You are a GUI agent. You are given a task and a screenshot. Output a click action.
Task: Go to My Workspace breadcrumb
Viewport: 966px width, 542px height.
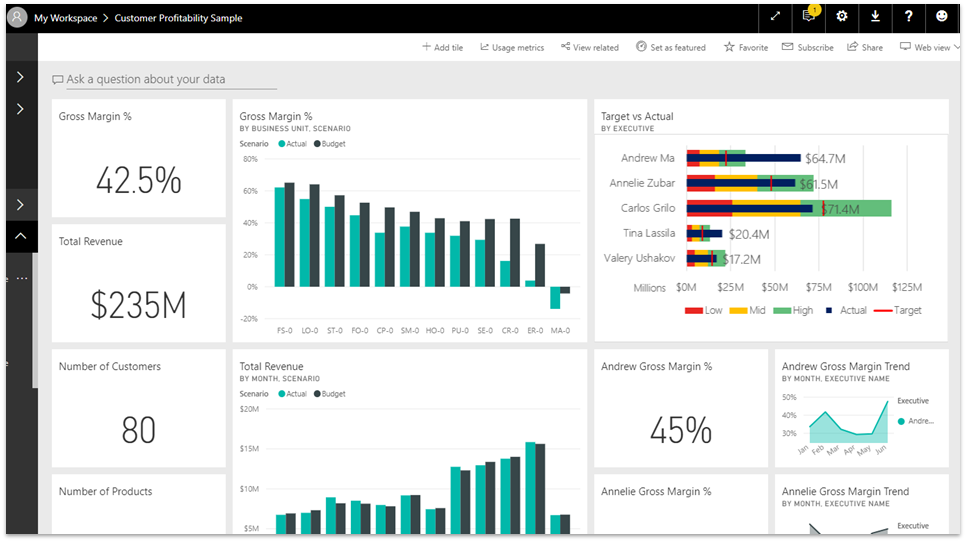(65, 18)
